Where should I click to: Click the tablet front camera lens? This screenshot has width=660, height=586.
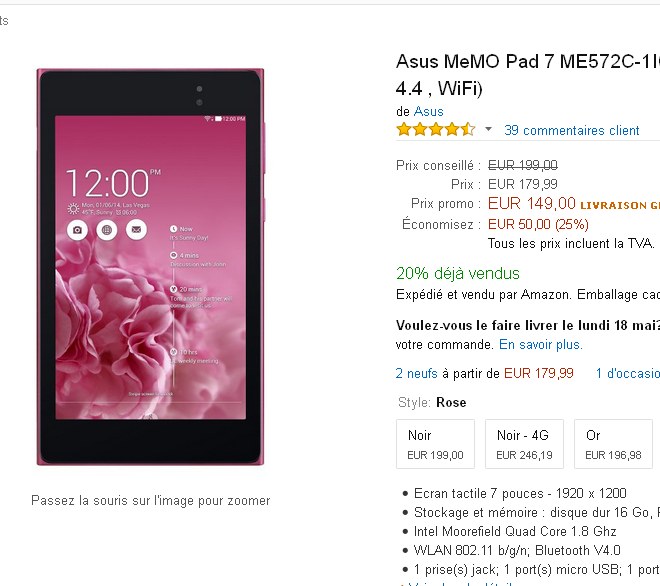coord(198,91)
